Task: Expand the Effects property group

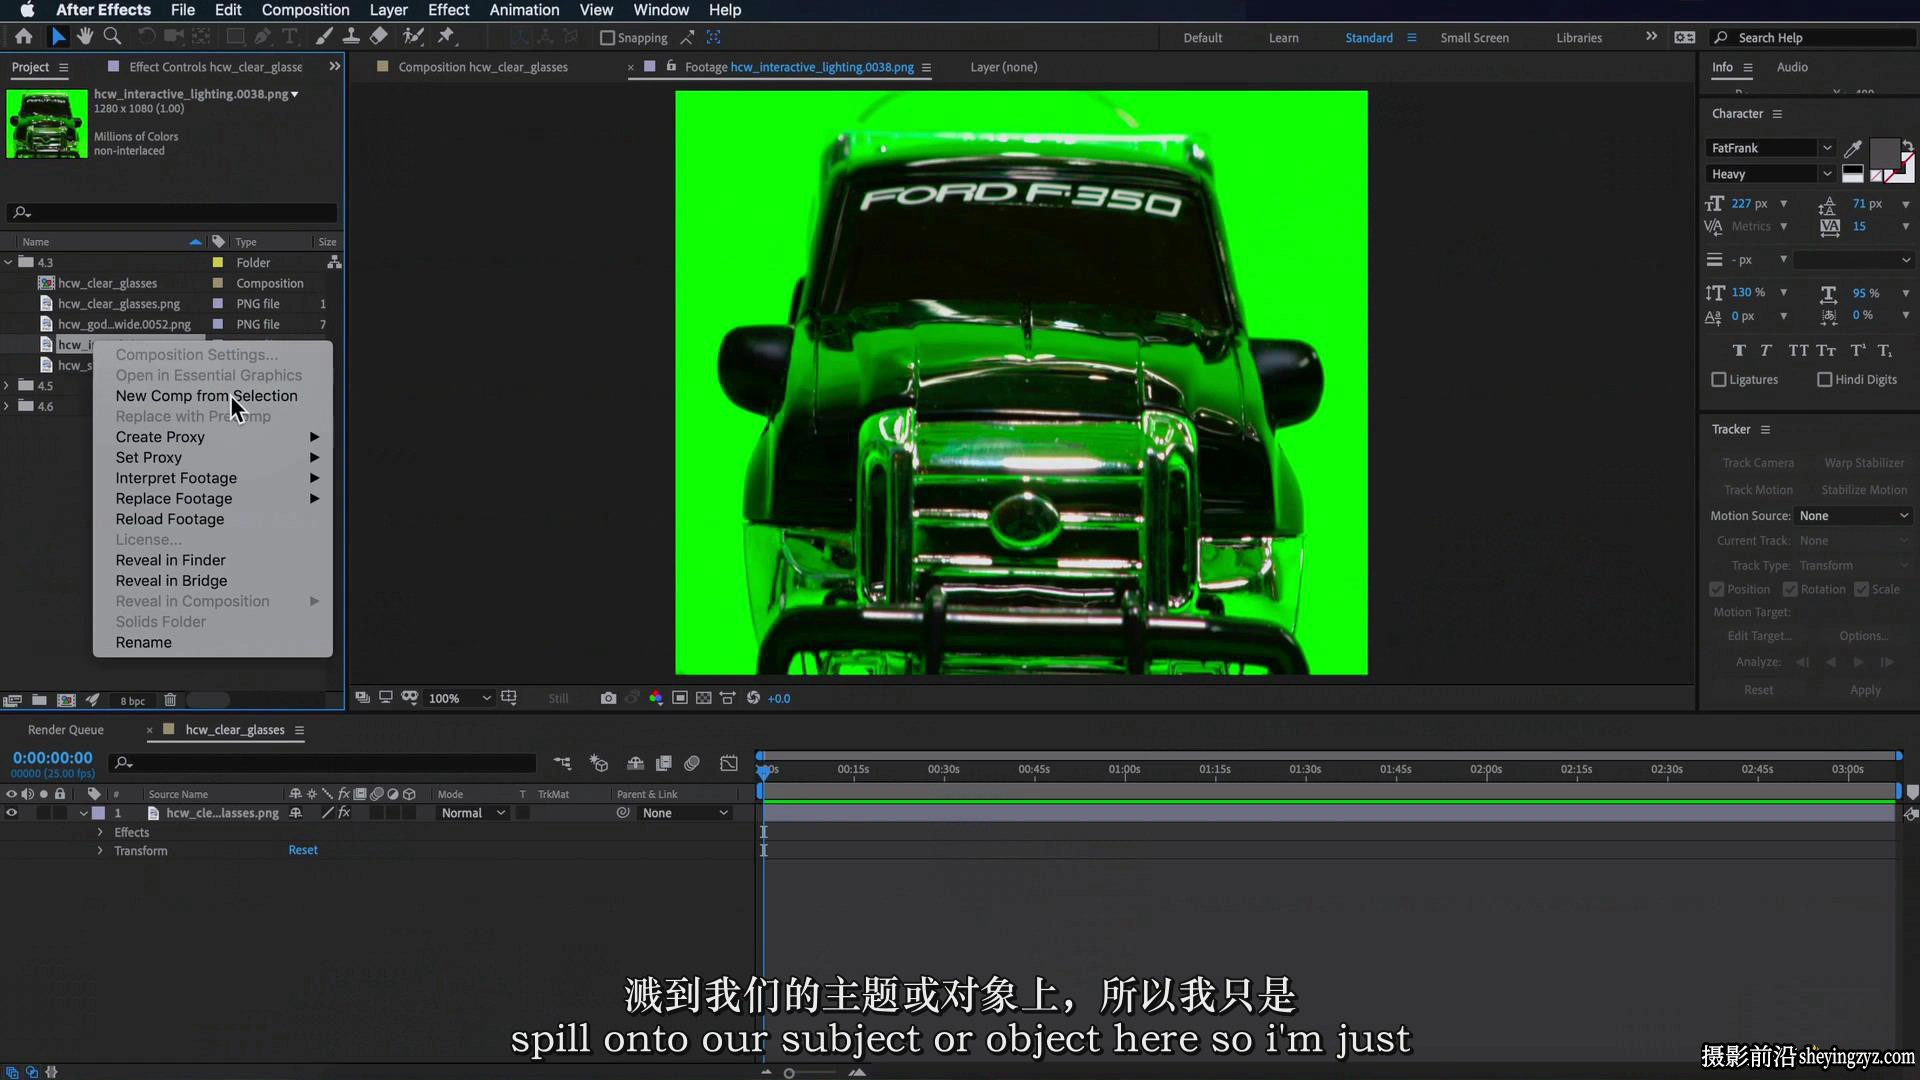Action: coord(100,832)
